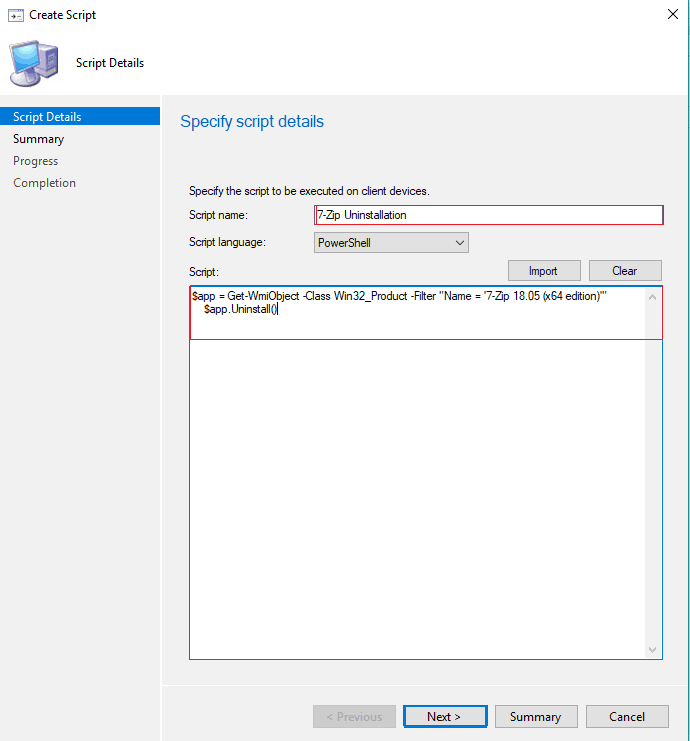690x741 pixels.
Task: Click into the Script name text field
Action: (488, 215)
